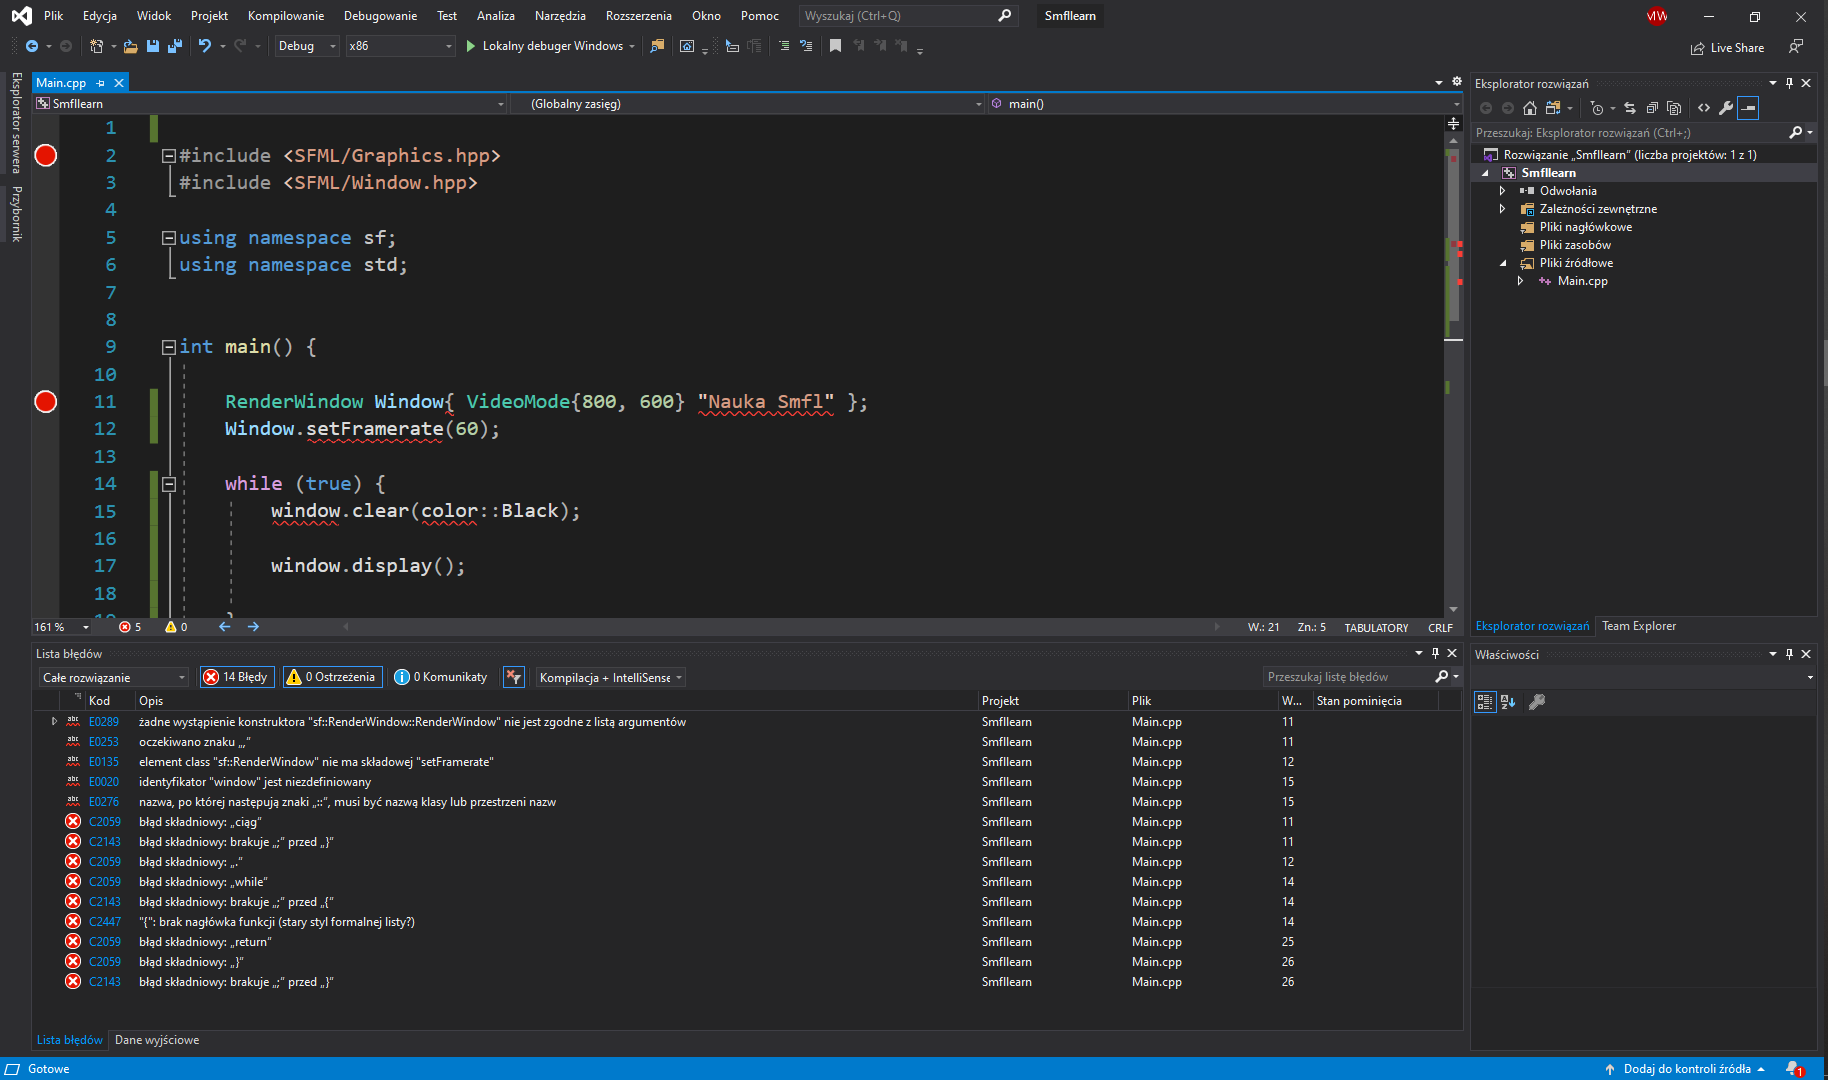Expand error E0289 row details

54,721
